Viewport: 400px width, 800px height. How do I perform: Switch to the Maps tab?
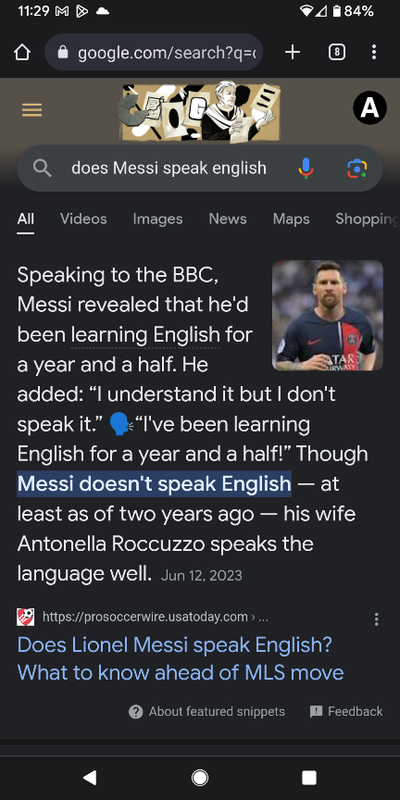(x=291, y=219)
